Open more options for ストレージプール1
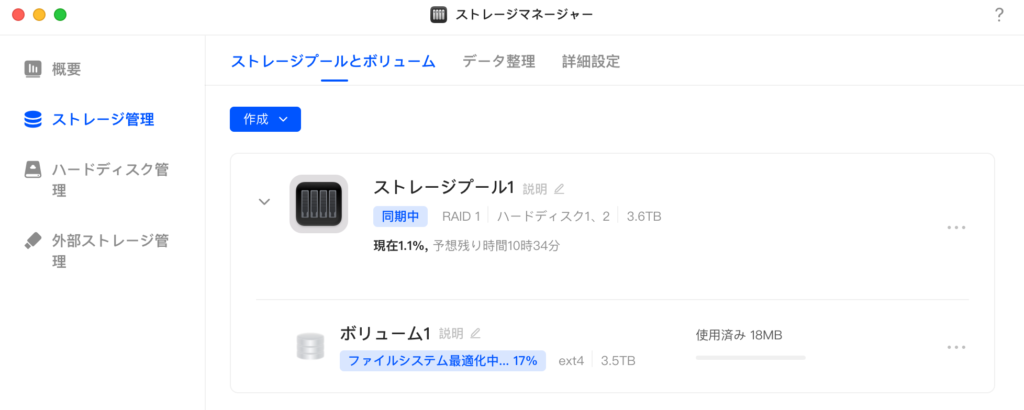The width and height of the screenshot is (1024, 410). point(956,228)
